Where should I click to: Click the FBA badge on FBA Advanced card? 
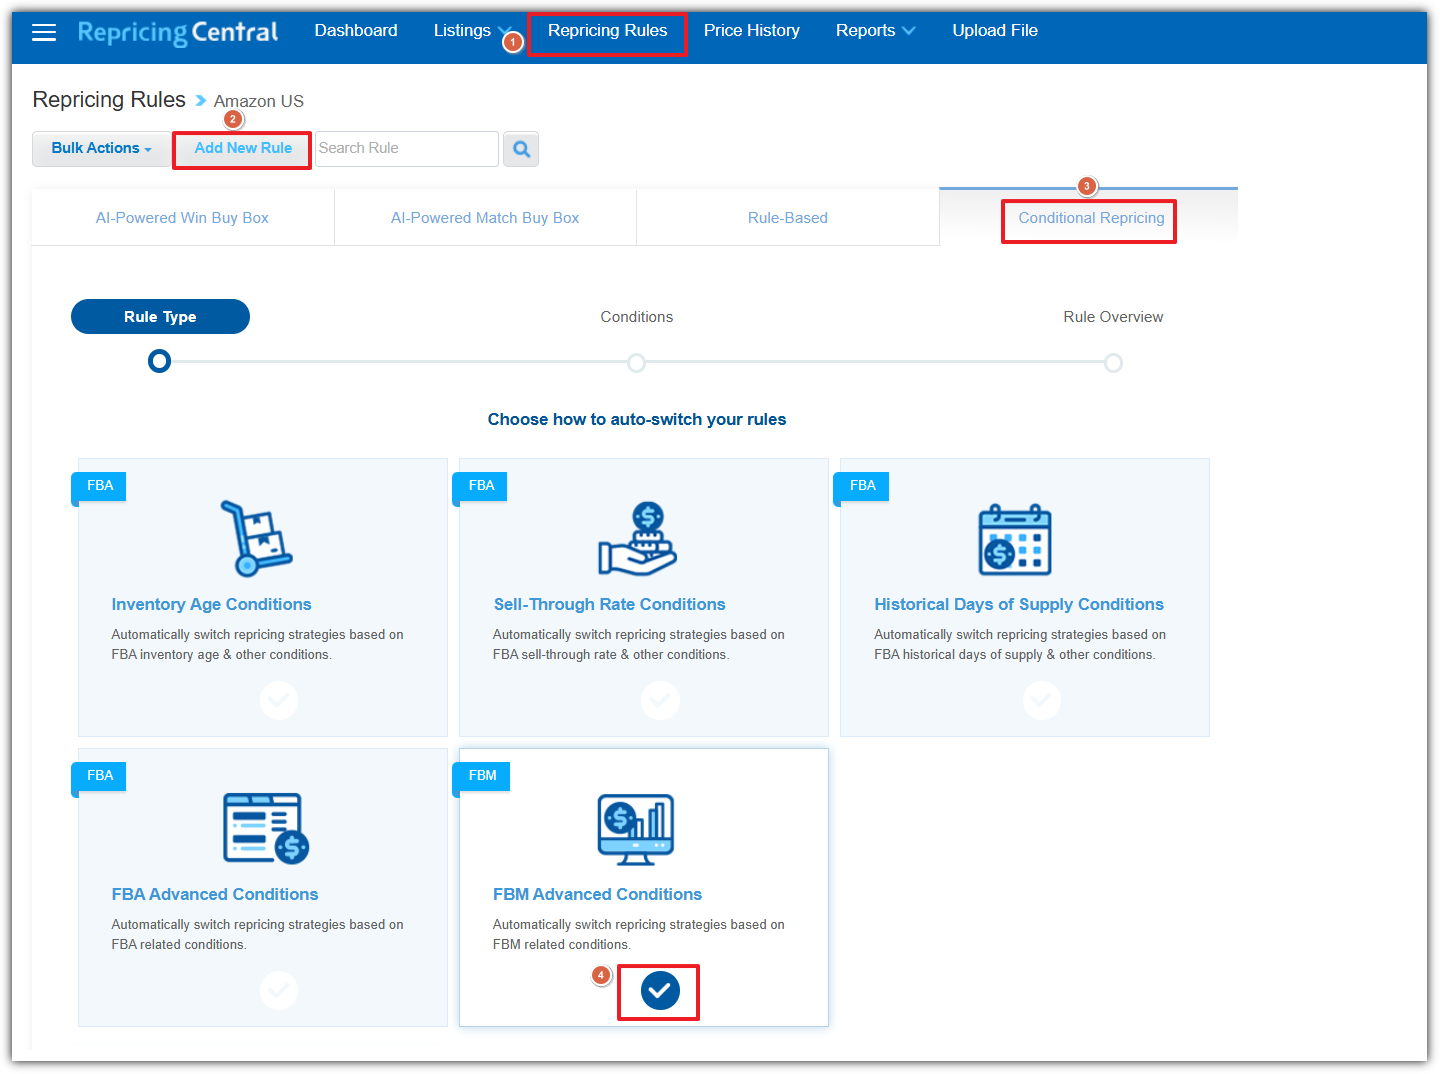point(100,776)
